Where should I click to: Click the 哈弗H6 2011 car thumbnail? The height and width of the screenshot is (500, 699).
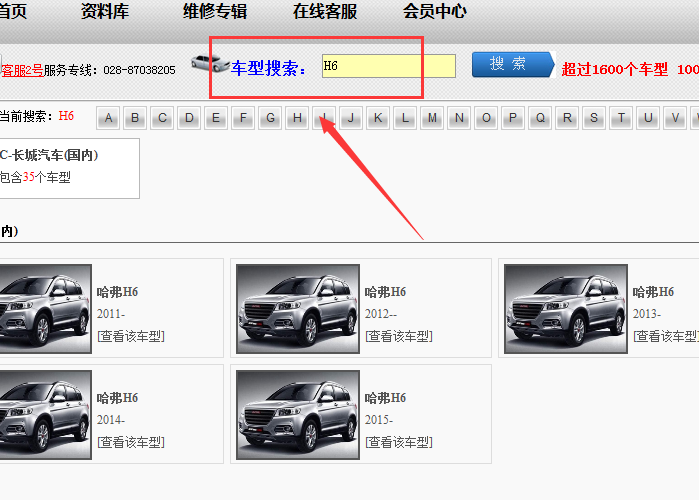tap(45, 309)
